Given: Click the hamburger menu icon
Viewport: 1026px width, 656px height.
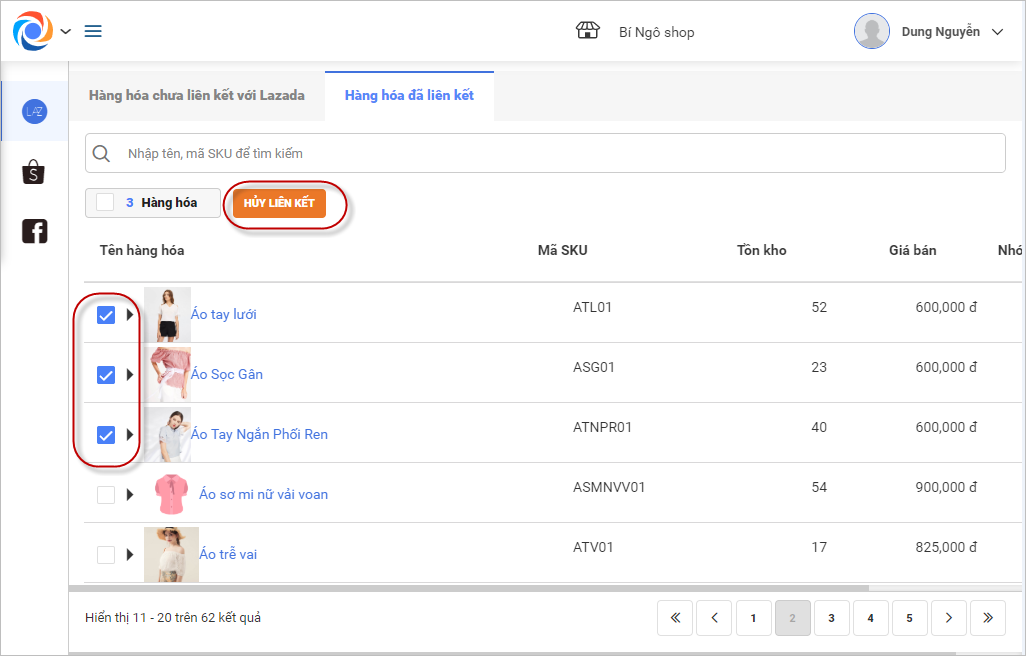Looking at the screenshot, I should click(93, 31).
